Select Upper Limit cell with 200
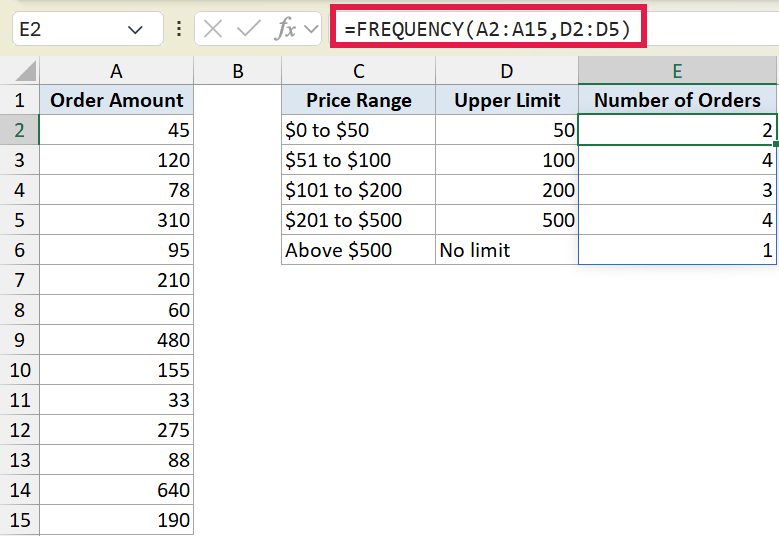 (507, 190)
